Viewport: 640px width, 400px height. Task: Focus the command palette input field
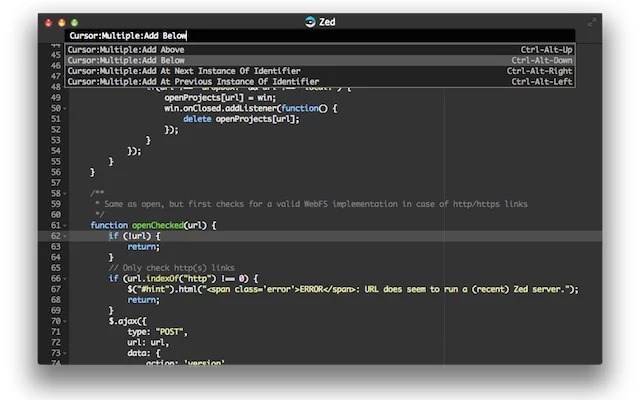pyautogui.click(x=320, y=36)
